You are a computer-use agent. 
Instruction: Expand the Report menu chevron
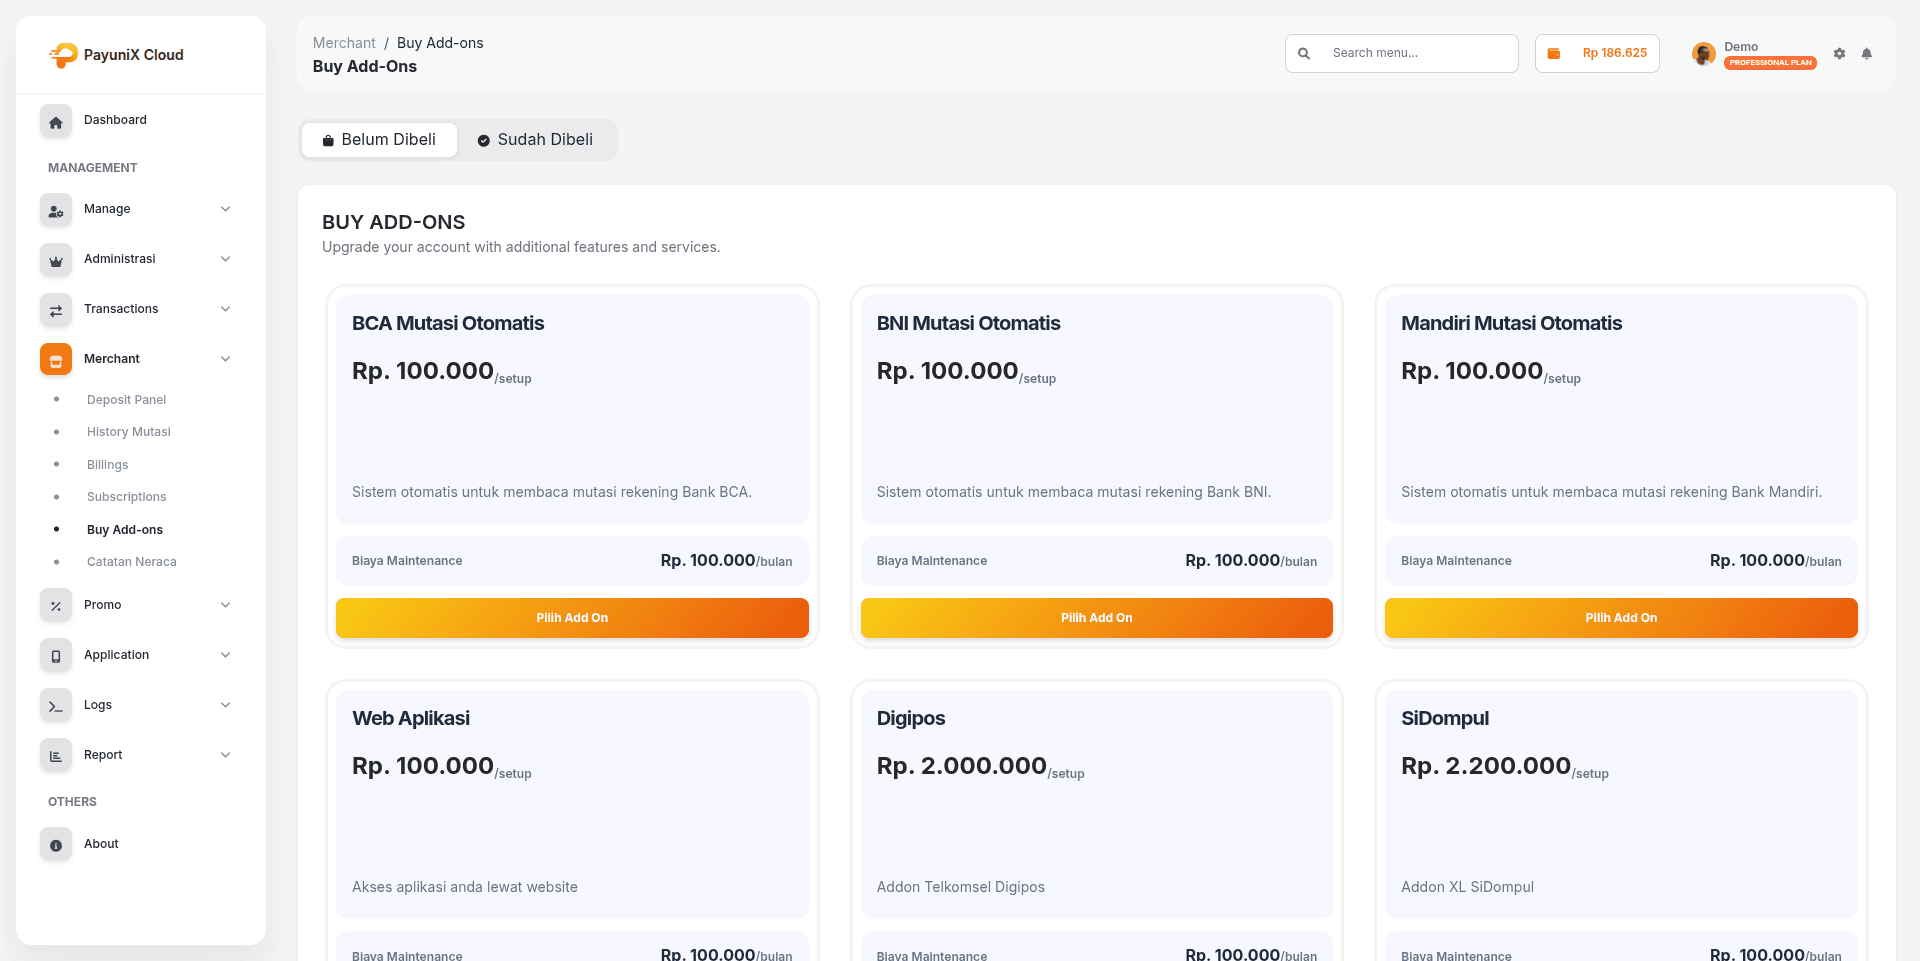coord(226,755)
